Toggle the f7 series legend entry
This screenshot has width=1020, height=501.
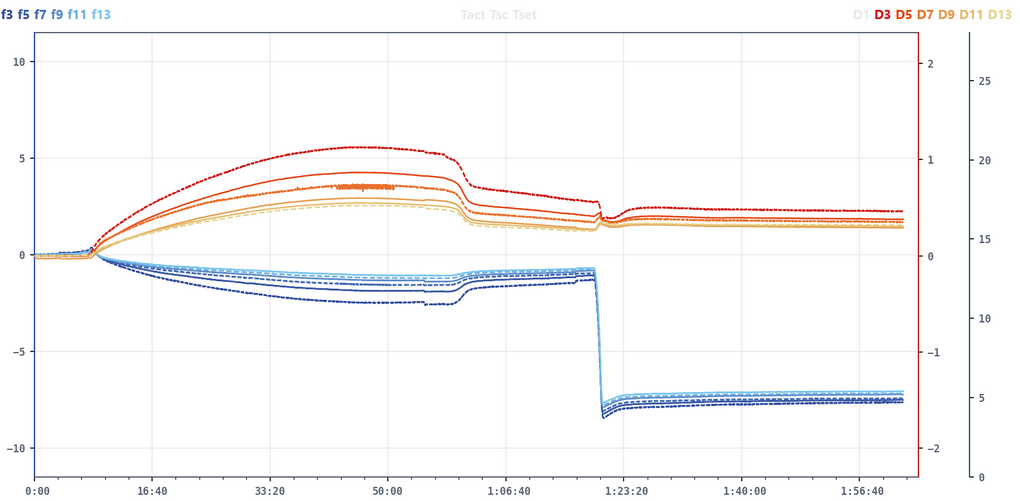click(40, 14)
